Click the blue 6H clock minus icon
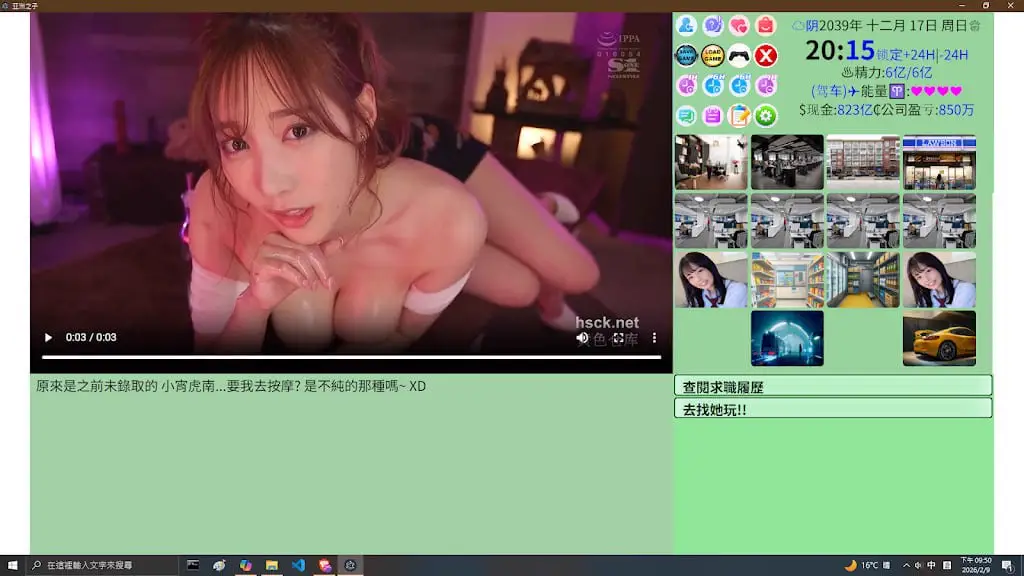The height and width of the screenshot is (576, 1024). point(739,86)
